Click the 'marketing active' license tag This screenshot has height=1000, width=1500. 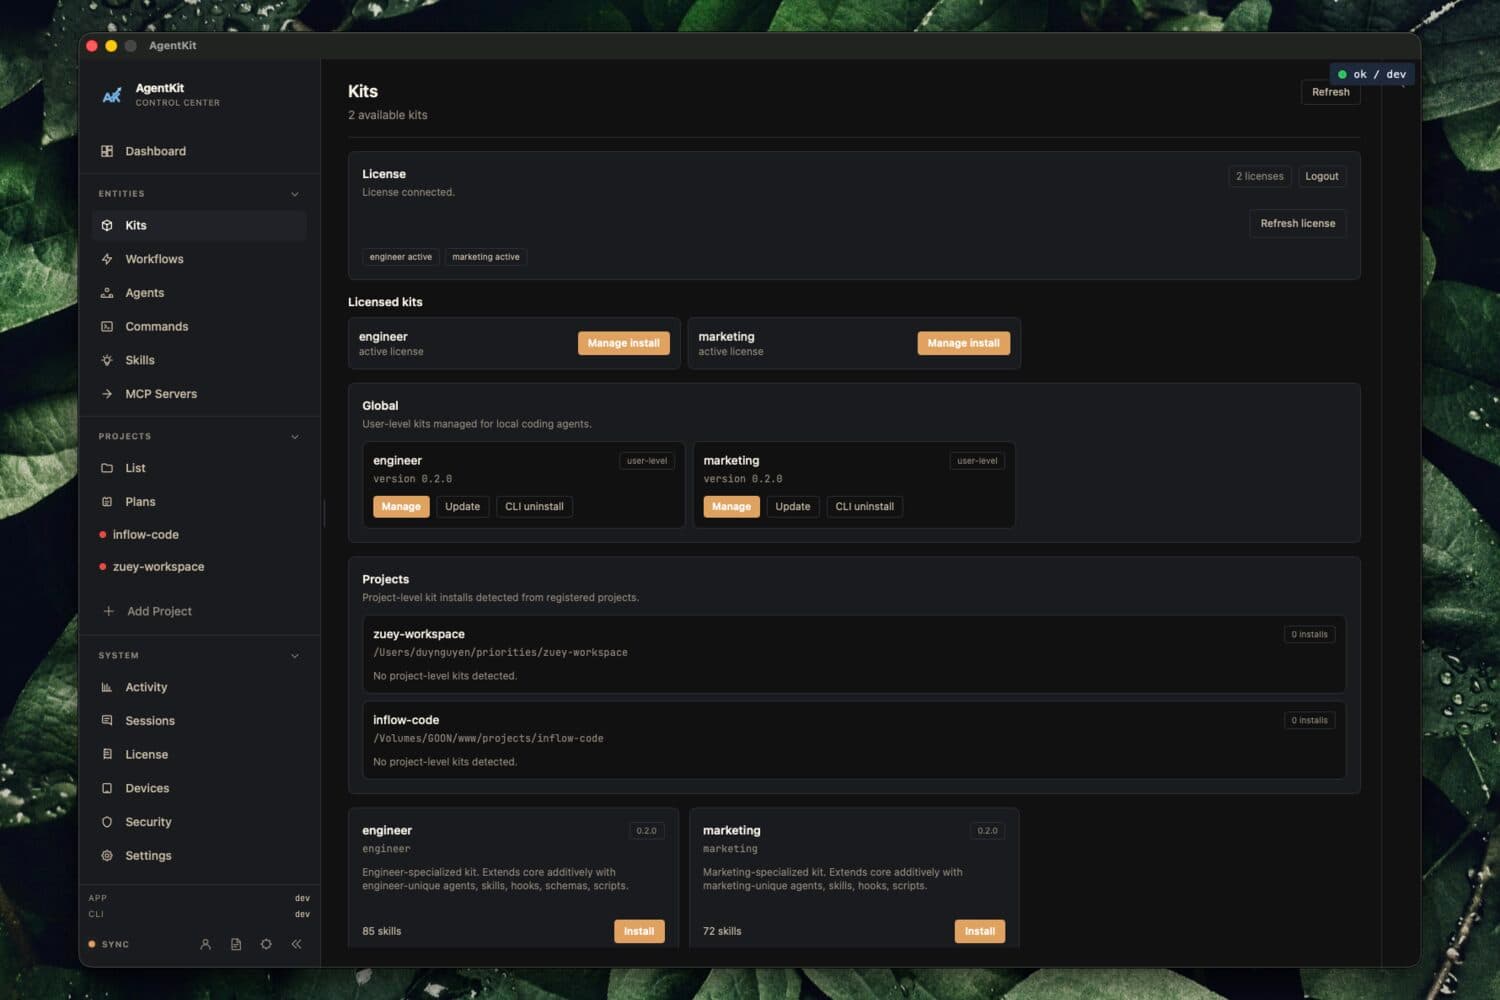click(486, 257)
